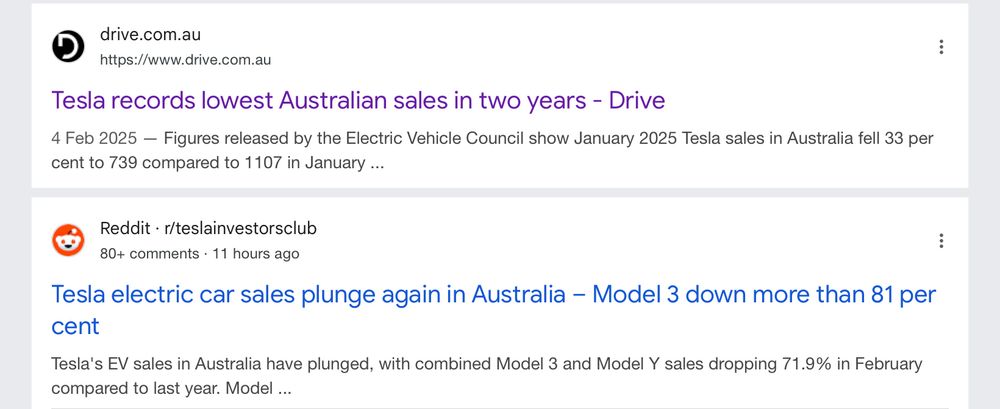Select the r/teslainvestorsclub subreddit label
Screen dimensions: 1000x409
click(x=240, y=228)
